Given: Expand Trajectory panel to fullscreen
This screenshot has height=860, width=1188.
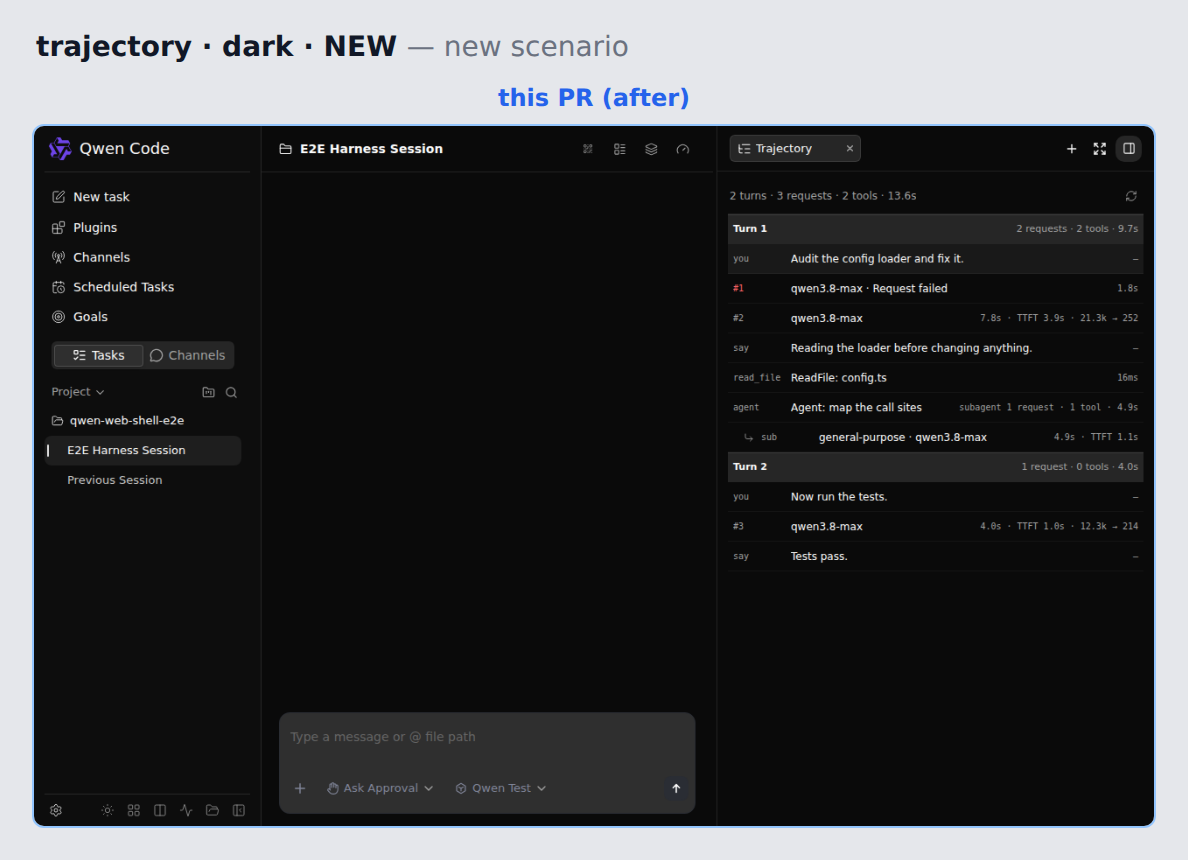Looking at the screenshot, I should (1099, 149).
